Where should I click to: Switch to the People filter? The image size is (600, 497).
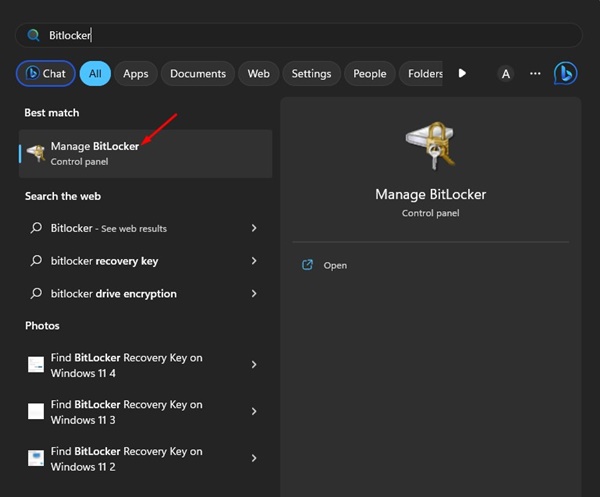point(370,73)
